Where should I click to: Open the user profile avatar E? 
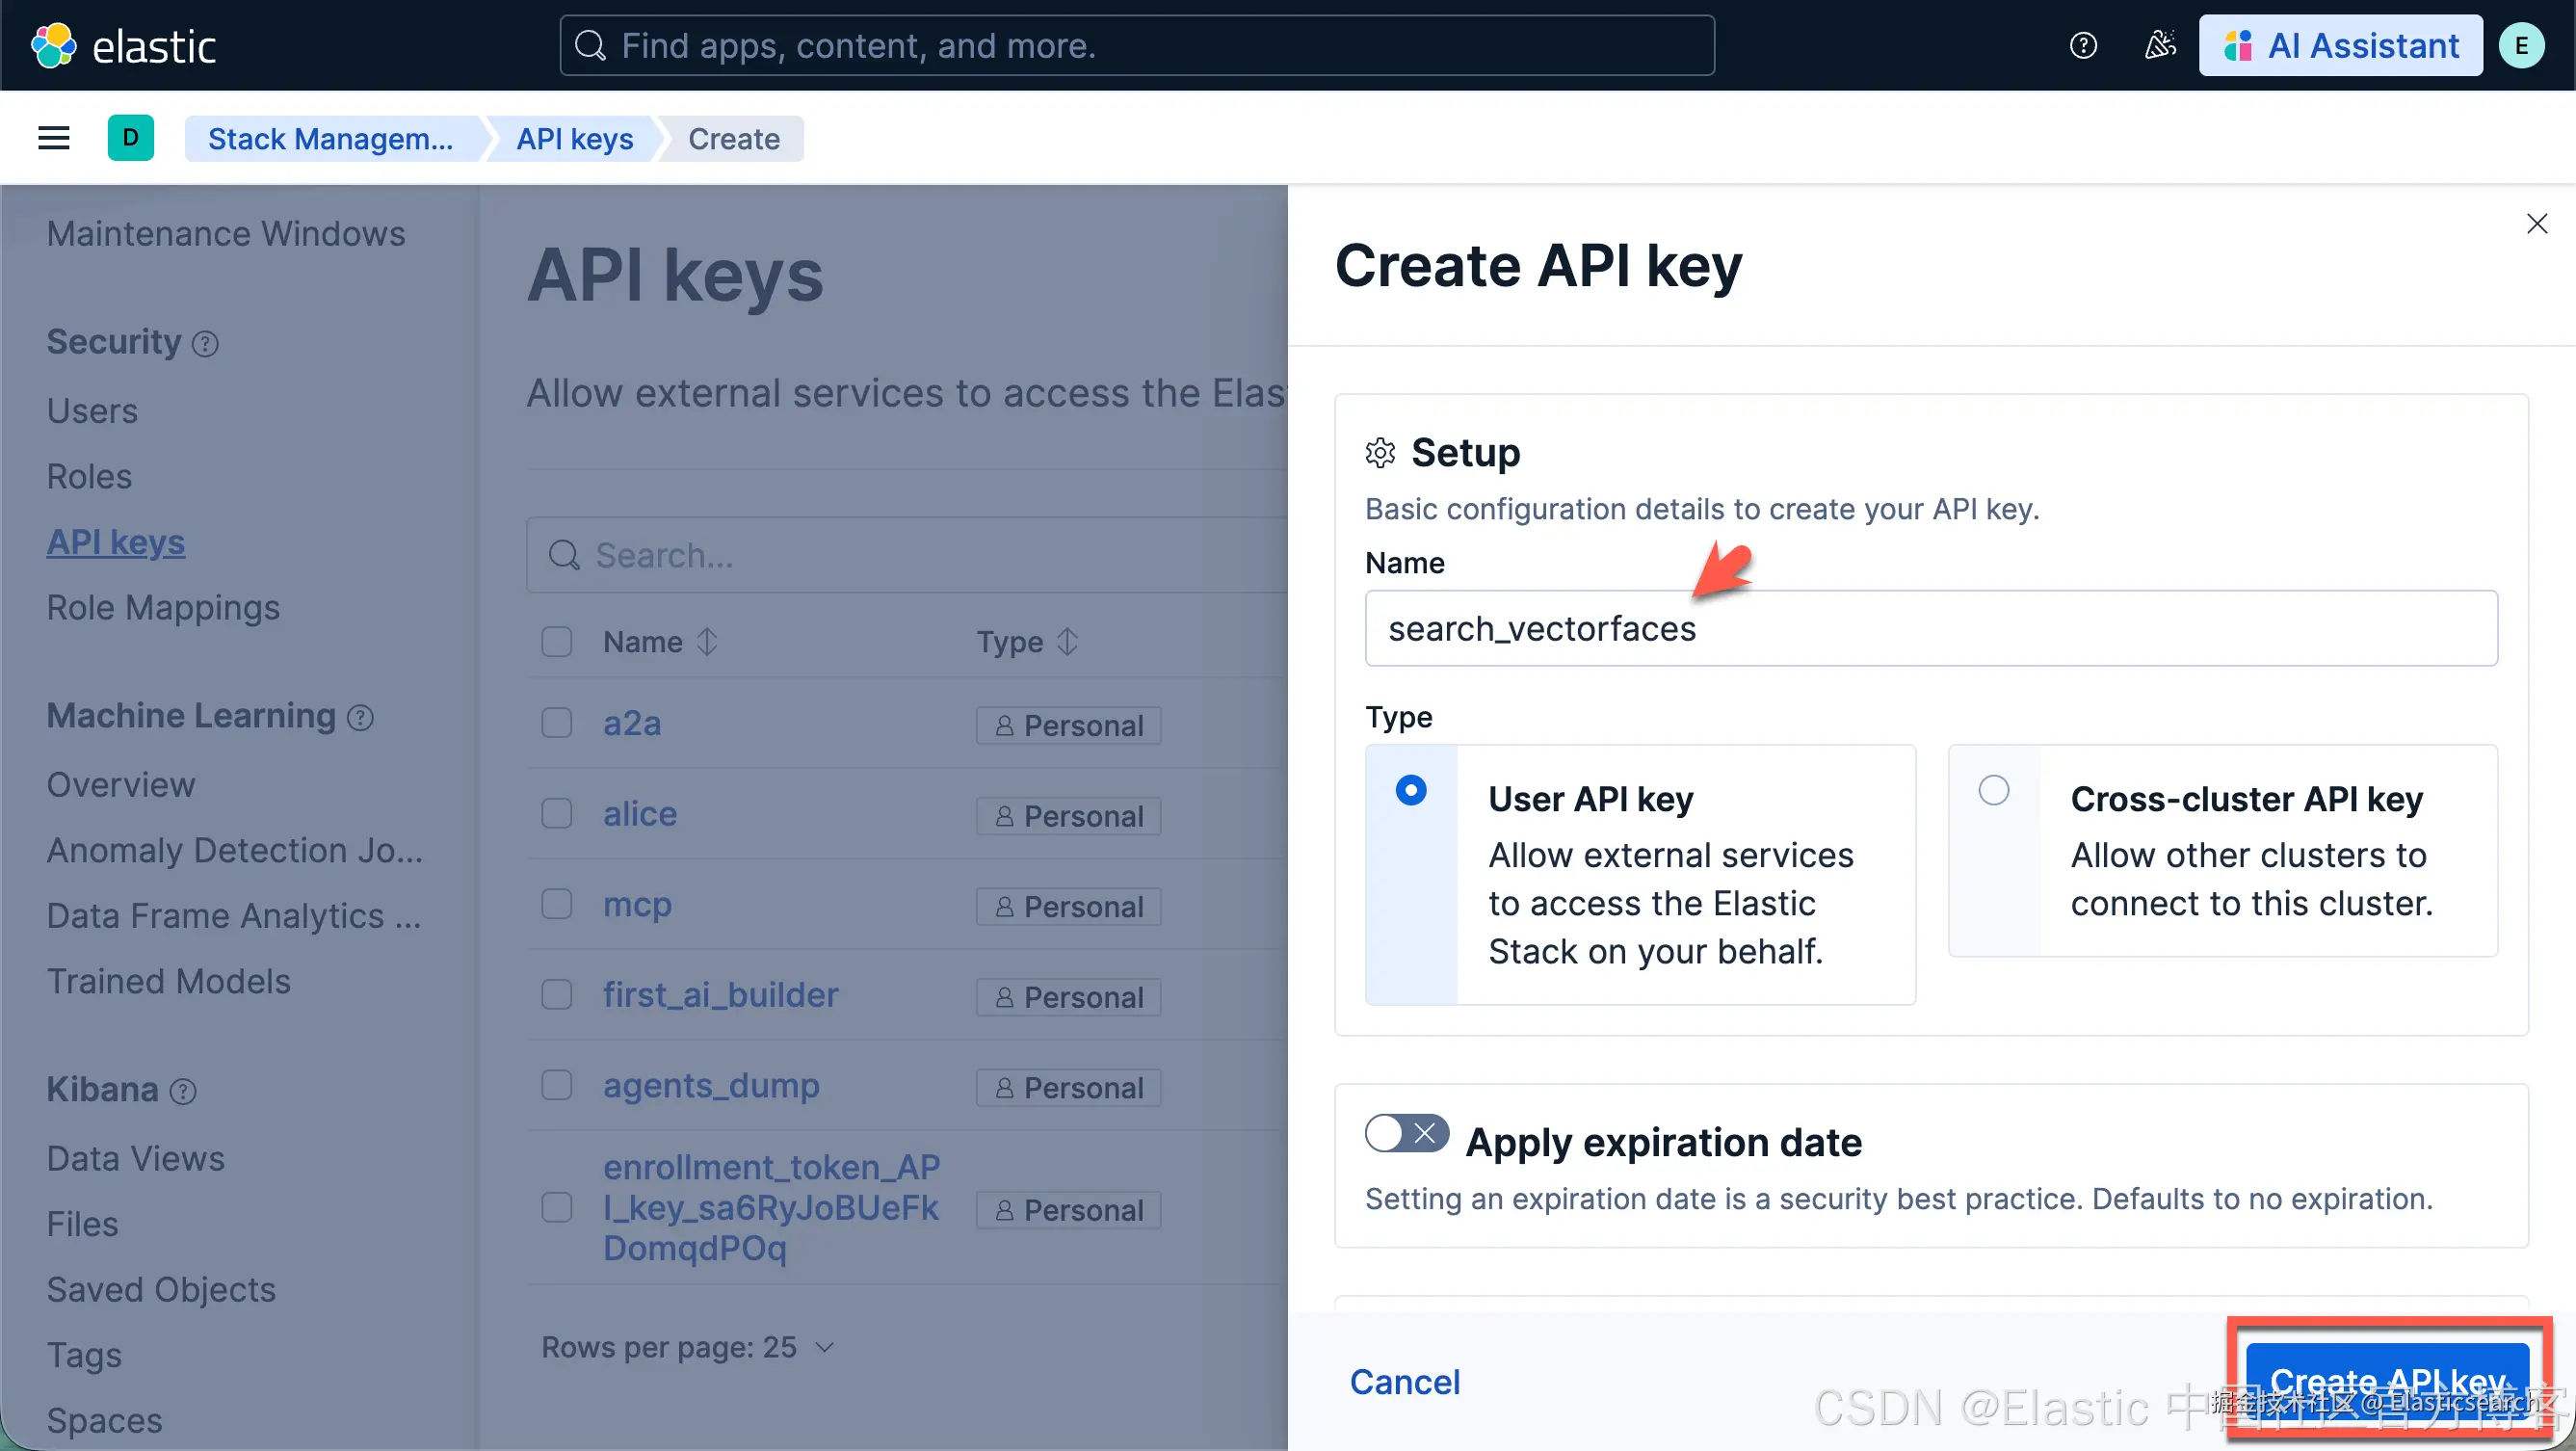2521,45
